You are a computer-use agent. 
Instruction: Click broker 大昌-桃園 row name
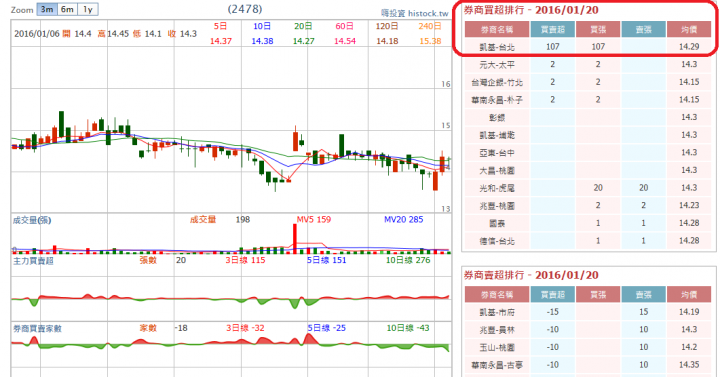point(497,170)
